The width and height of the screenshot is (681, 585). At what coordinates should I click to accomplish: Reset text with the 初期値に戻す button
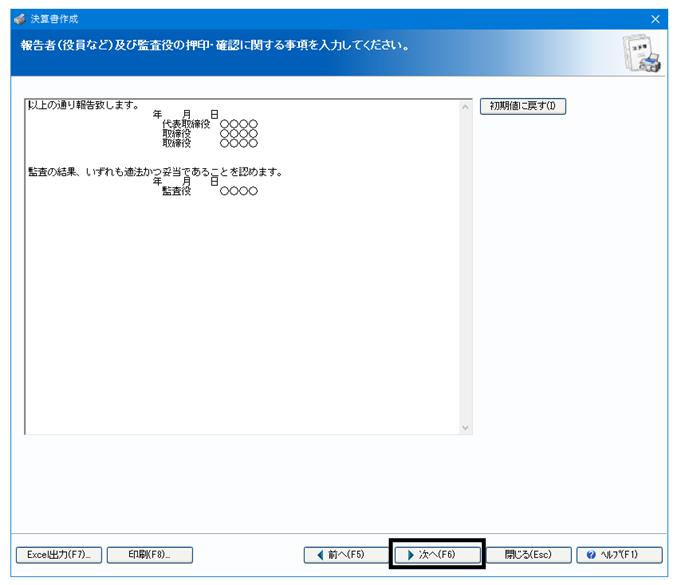click(523, 106)
